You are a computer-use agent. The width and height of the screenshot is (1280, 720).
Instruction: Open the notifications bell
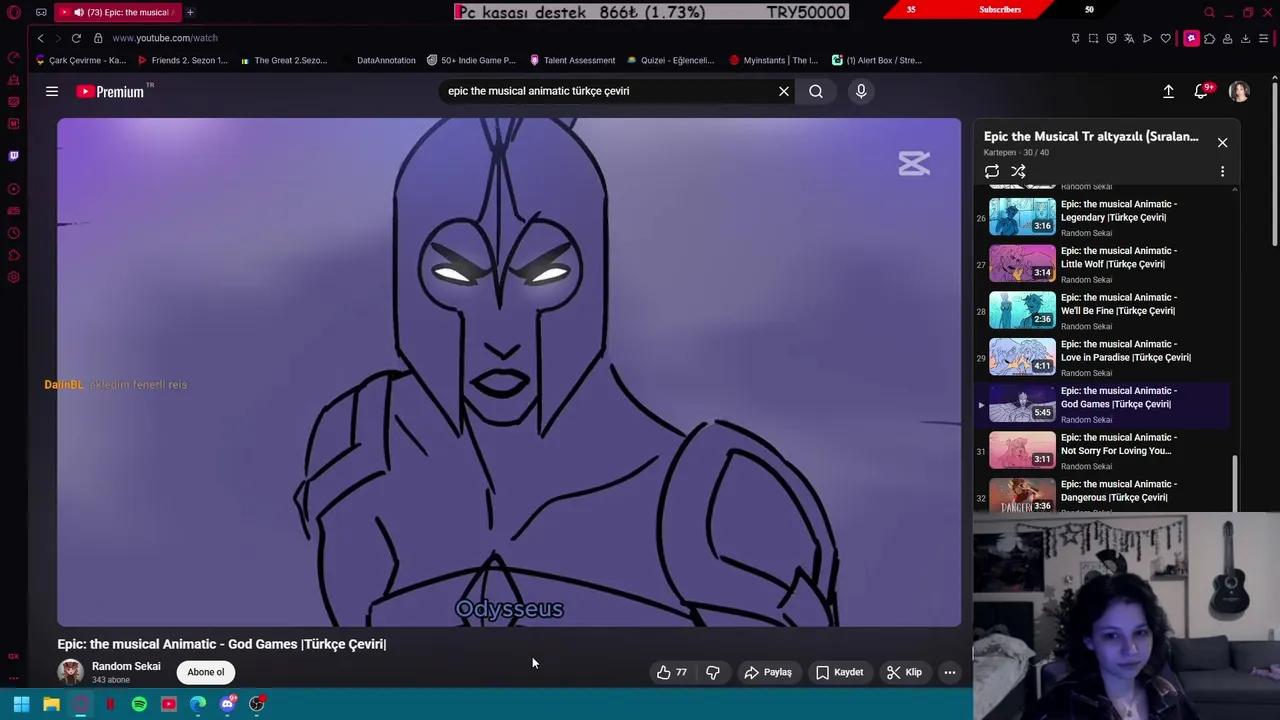1201,91
